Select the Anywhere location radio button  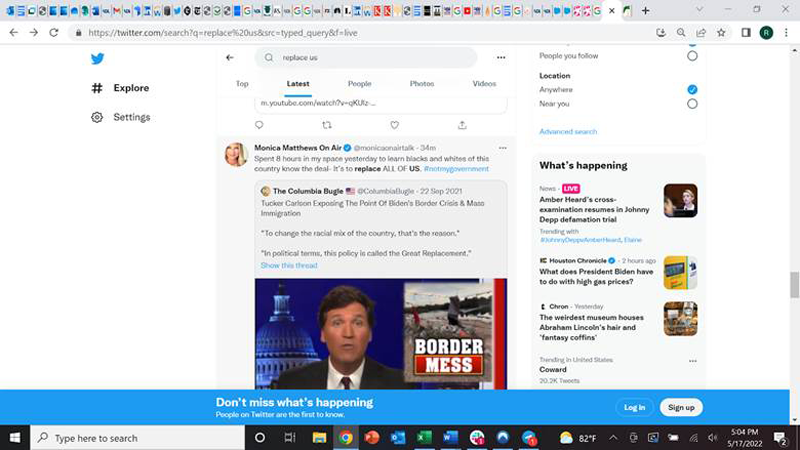692,90
